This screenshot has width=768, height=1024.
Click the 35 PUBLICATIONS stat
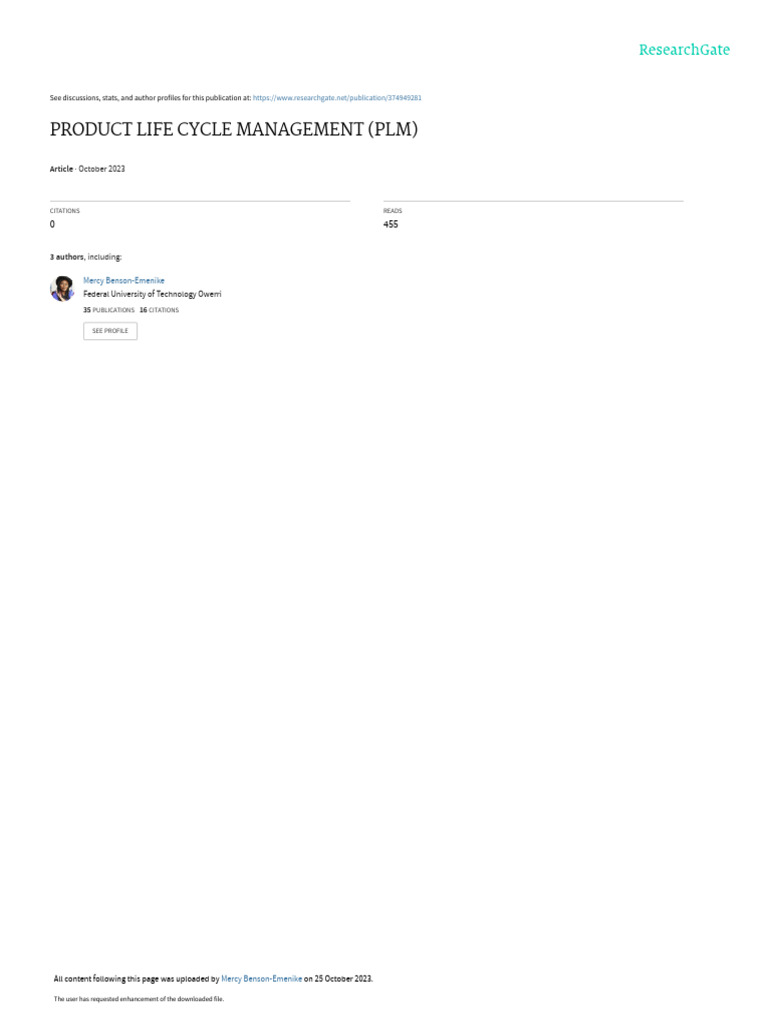coord(108,310)
